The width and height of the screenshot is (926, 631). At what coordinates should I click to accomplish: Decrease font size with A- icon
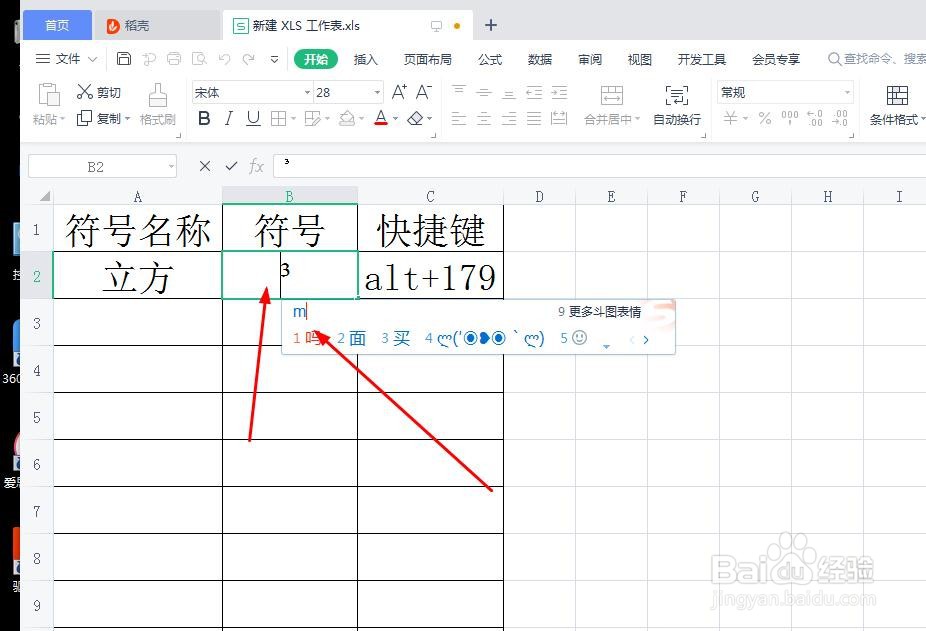[x=423, y=92]
